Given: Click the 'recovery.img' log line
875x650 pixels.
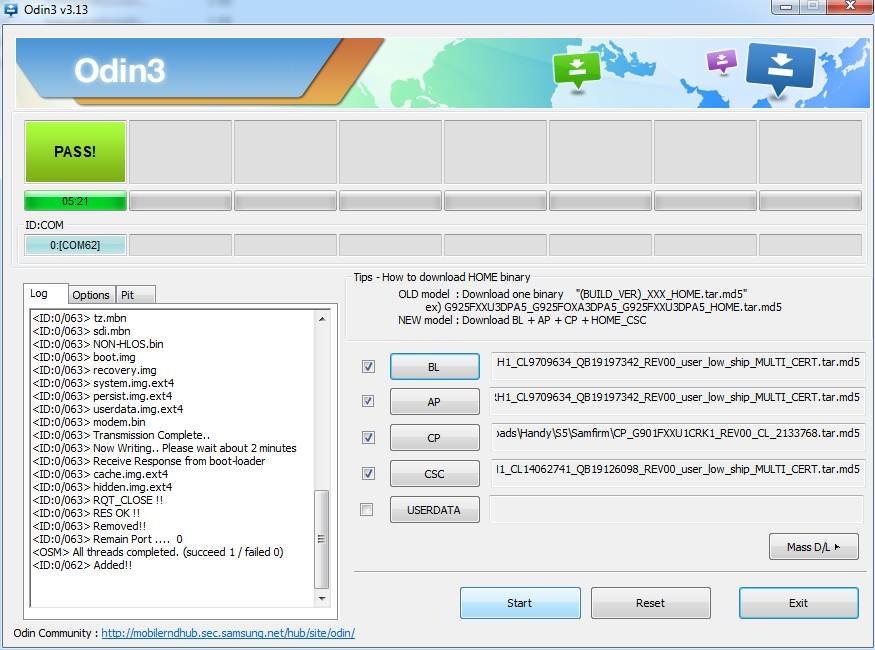Looking at the screenshot, I should pyautogui.click(x=94, y=370).
